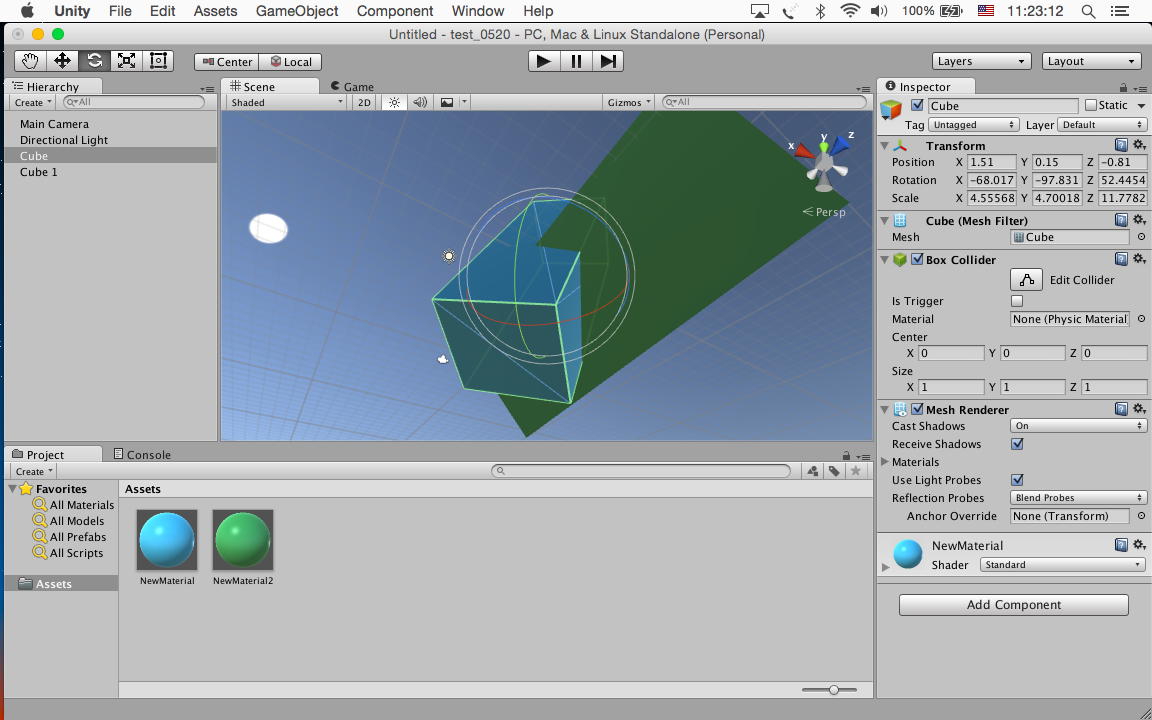Select the Rect Transform tool
The width and height of the screenshot is (1152, 720).
(158, 61)
